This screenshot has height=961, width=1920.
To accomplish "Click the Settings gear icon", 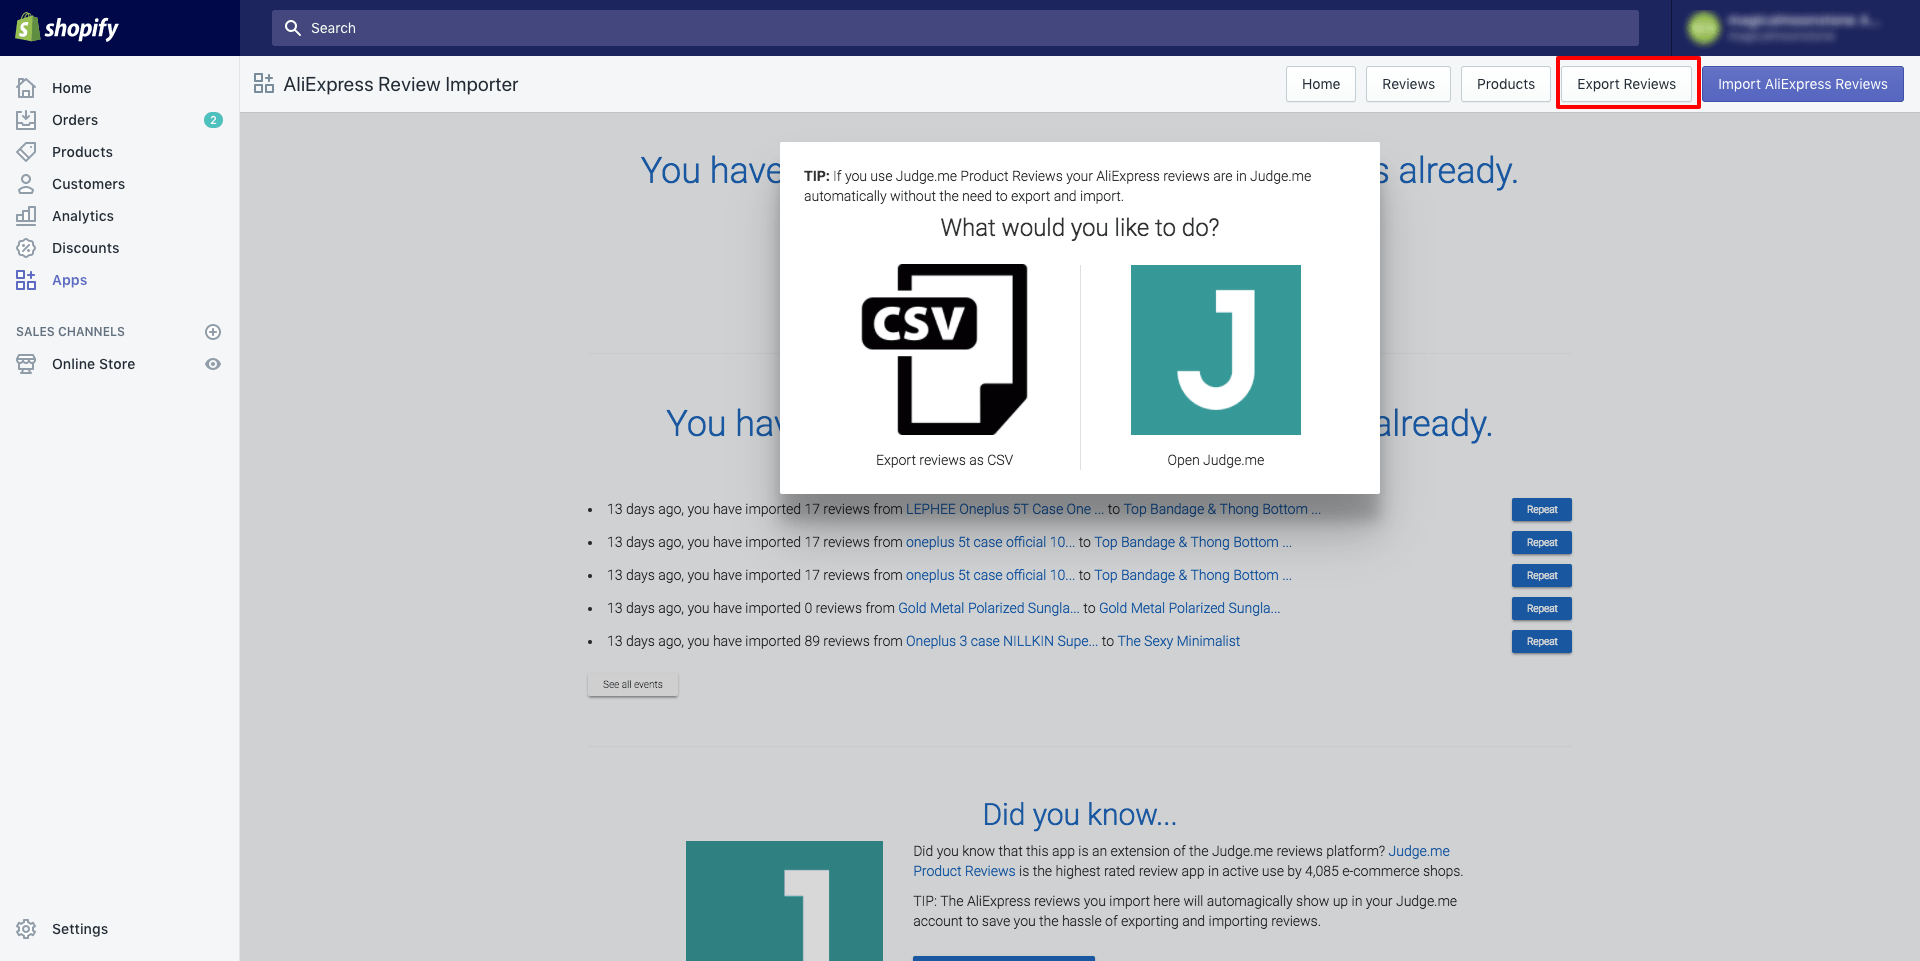I will tap(26, 929).
